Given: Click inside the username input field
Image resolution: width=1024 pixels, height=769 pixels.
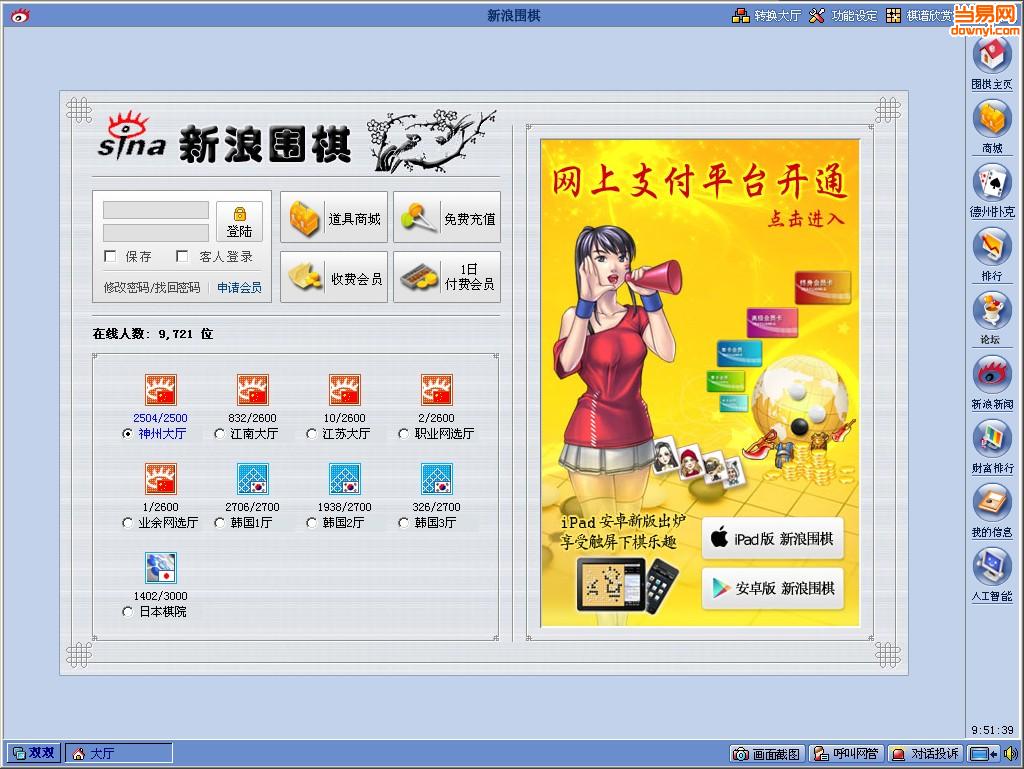Looking at the screenshot, I should click(x=156, y=209).
